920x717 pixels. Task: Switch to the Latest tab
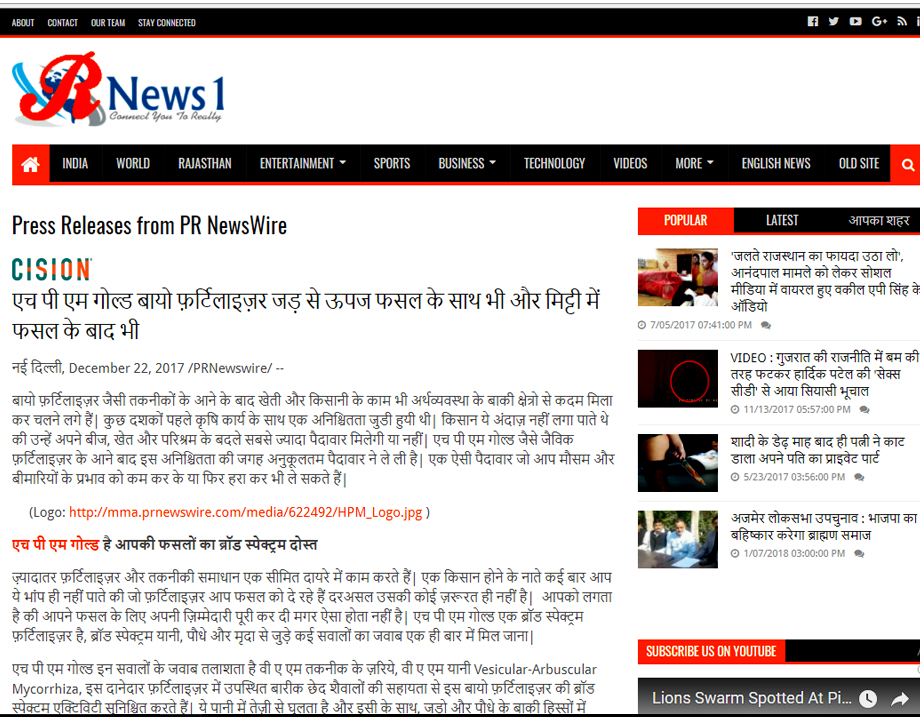pos(782,221)
